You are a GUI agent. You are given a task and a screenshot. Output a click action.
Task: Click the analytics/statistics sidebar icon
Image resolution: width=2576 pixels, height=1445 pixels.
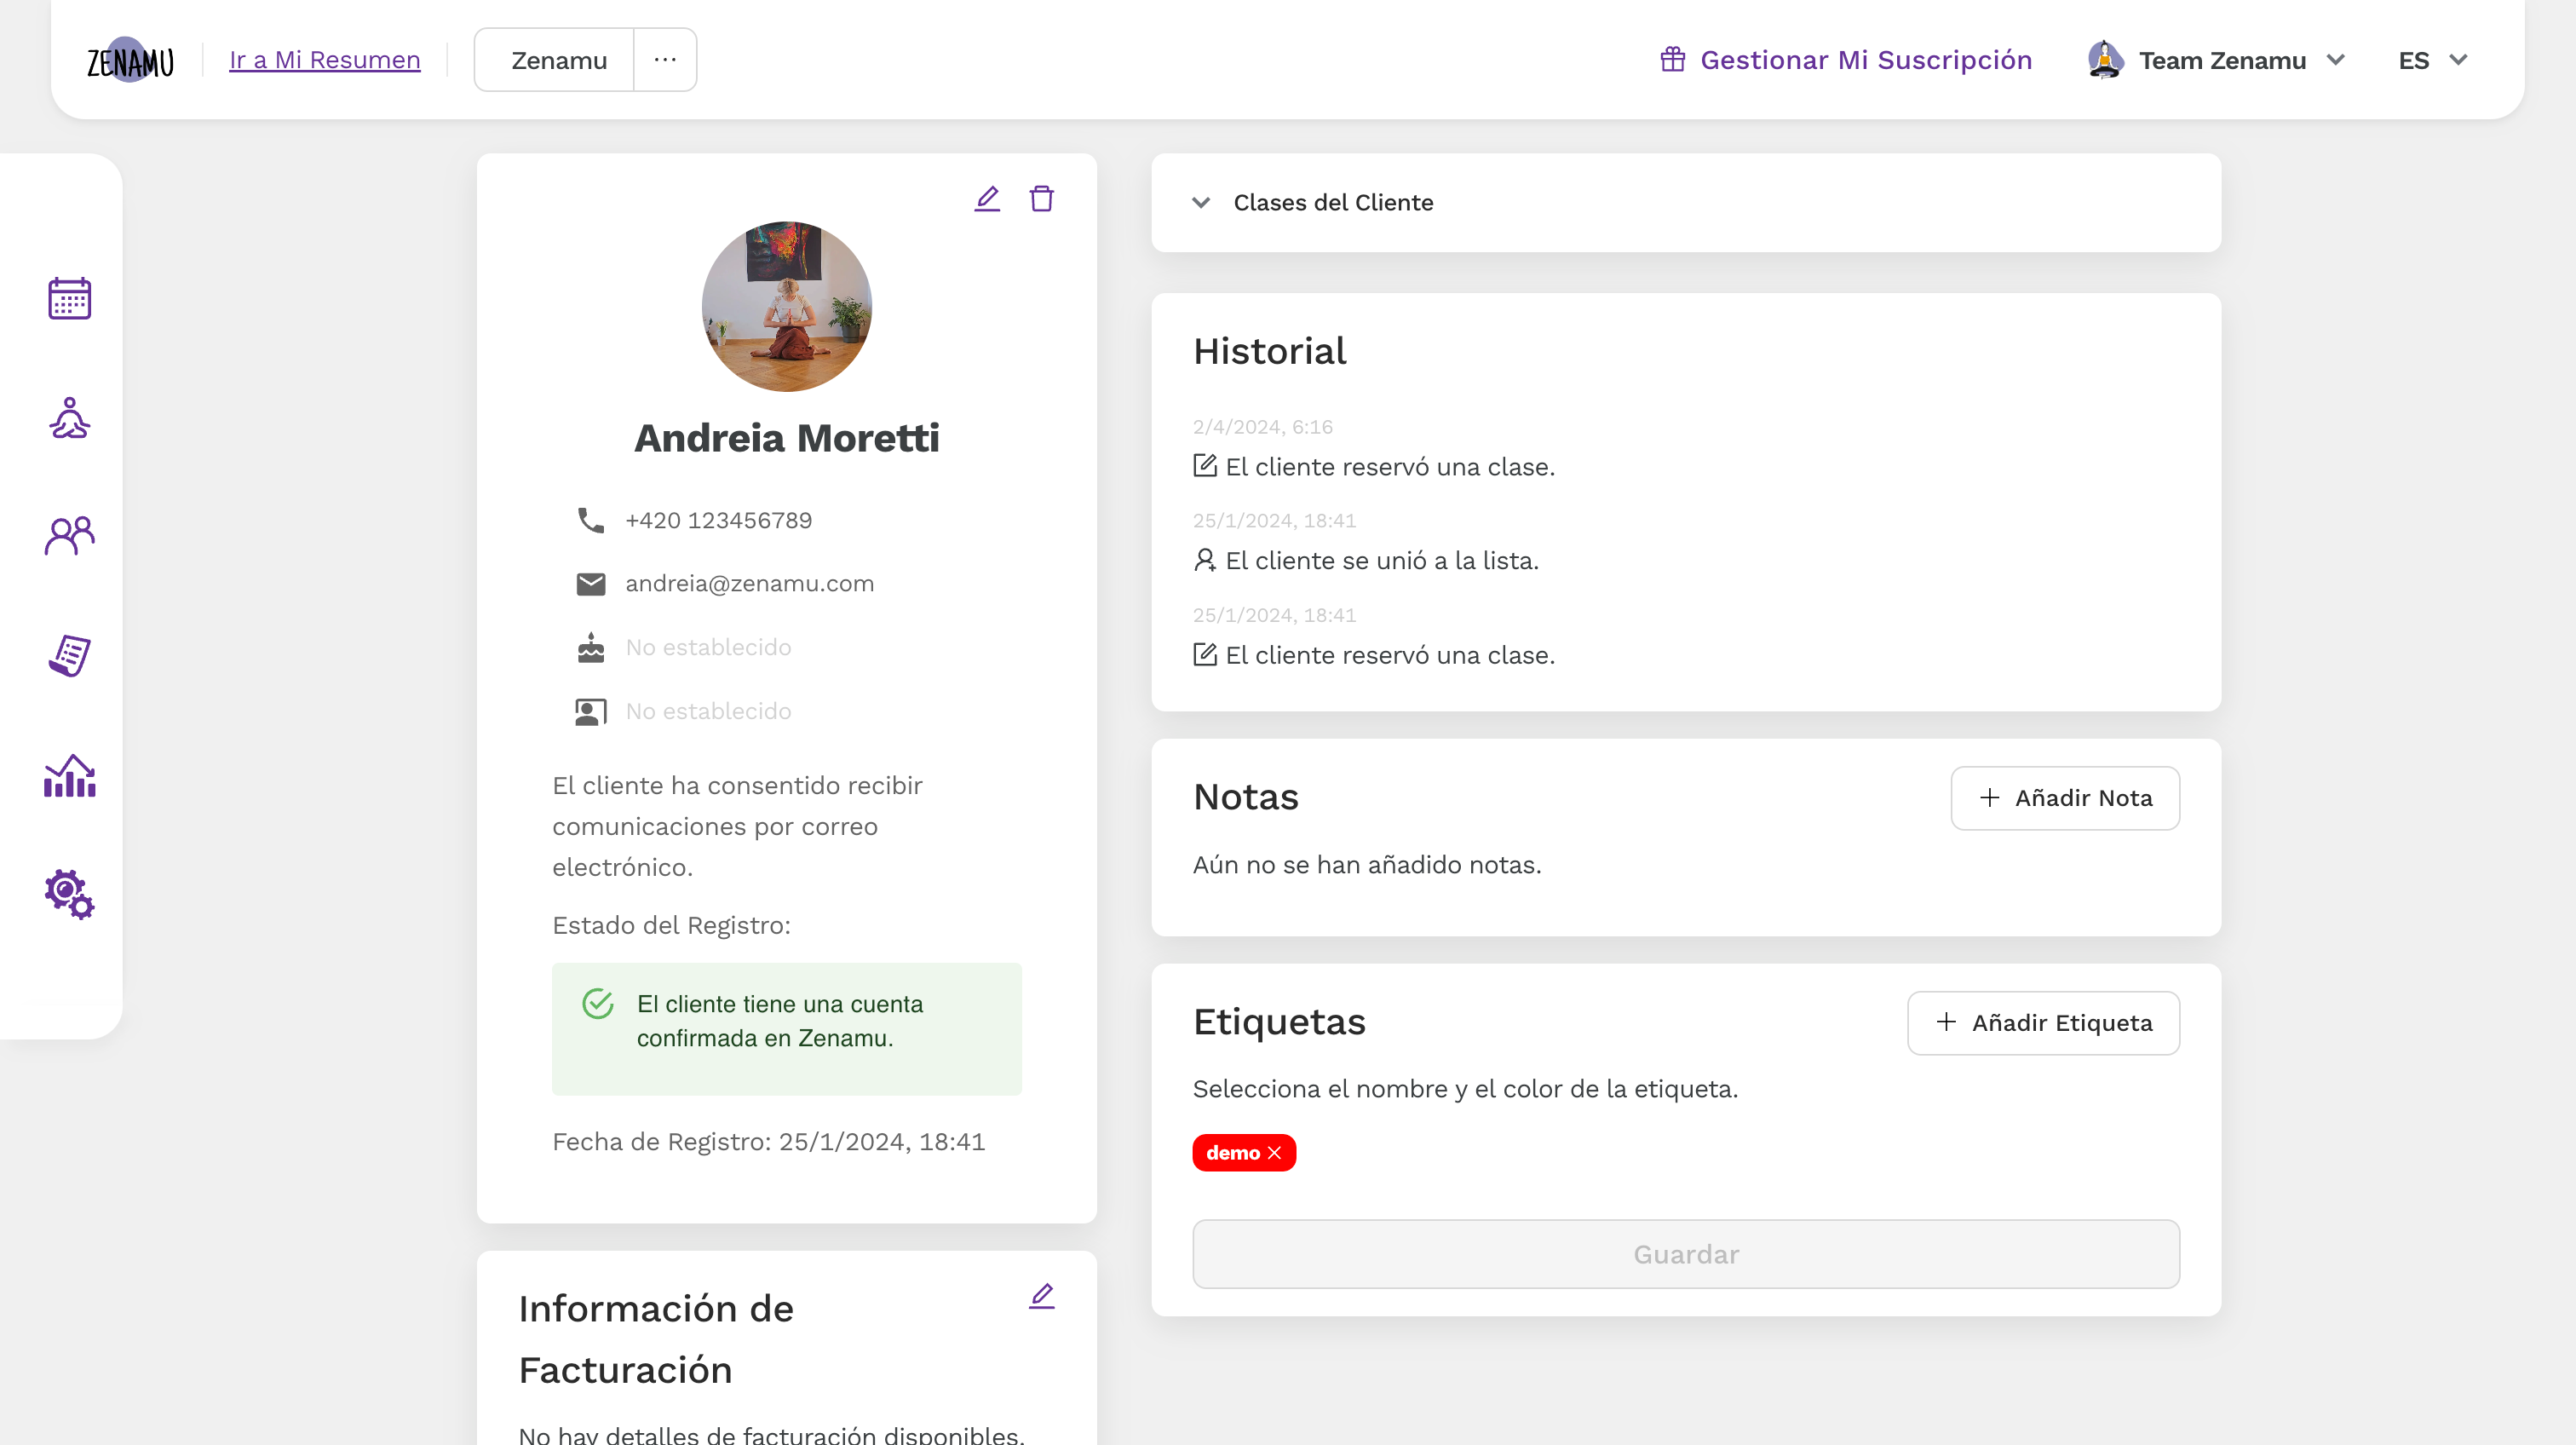point(67,774)
